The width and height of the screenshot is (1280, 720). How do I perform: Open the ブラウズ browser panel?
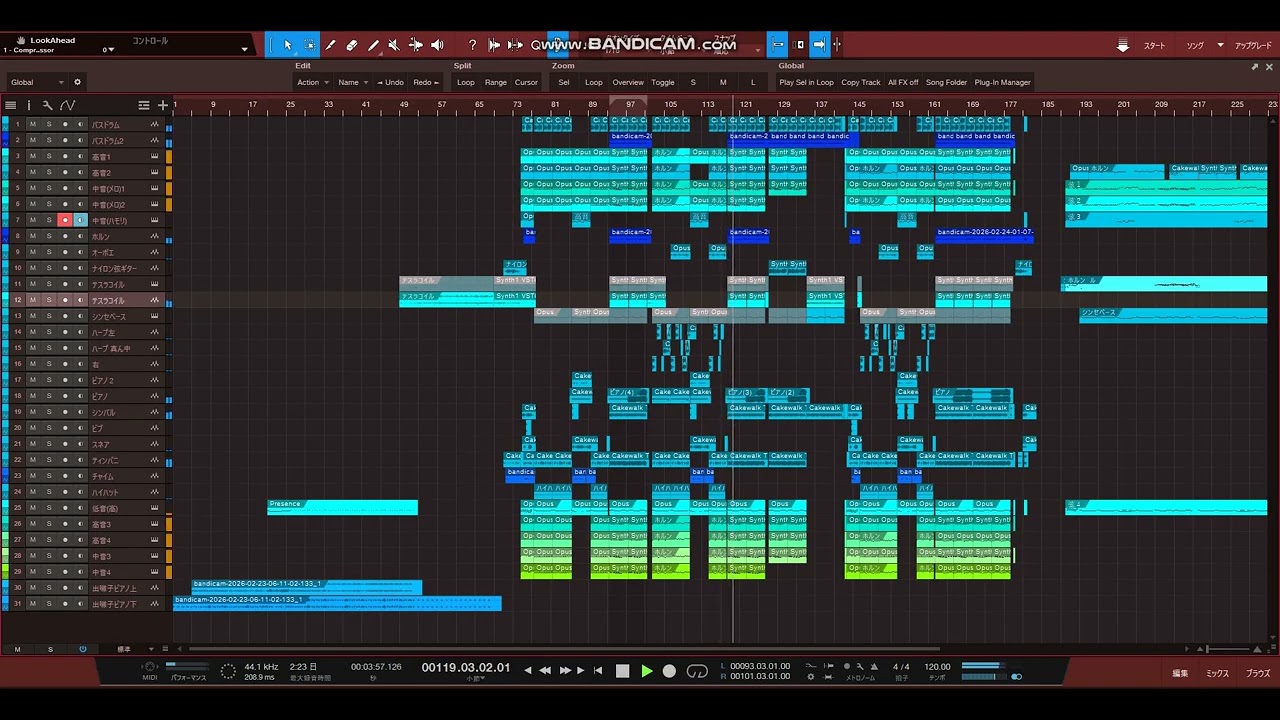(x=1258, y=674)
